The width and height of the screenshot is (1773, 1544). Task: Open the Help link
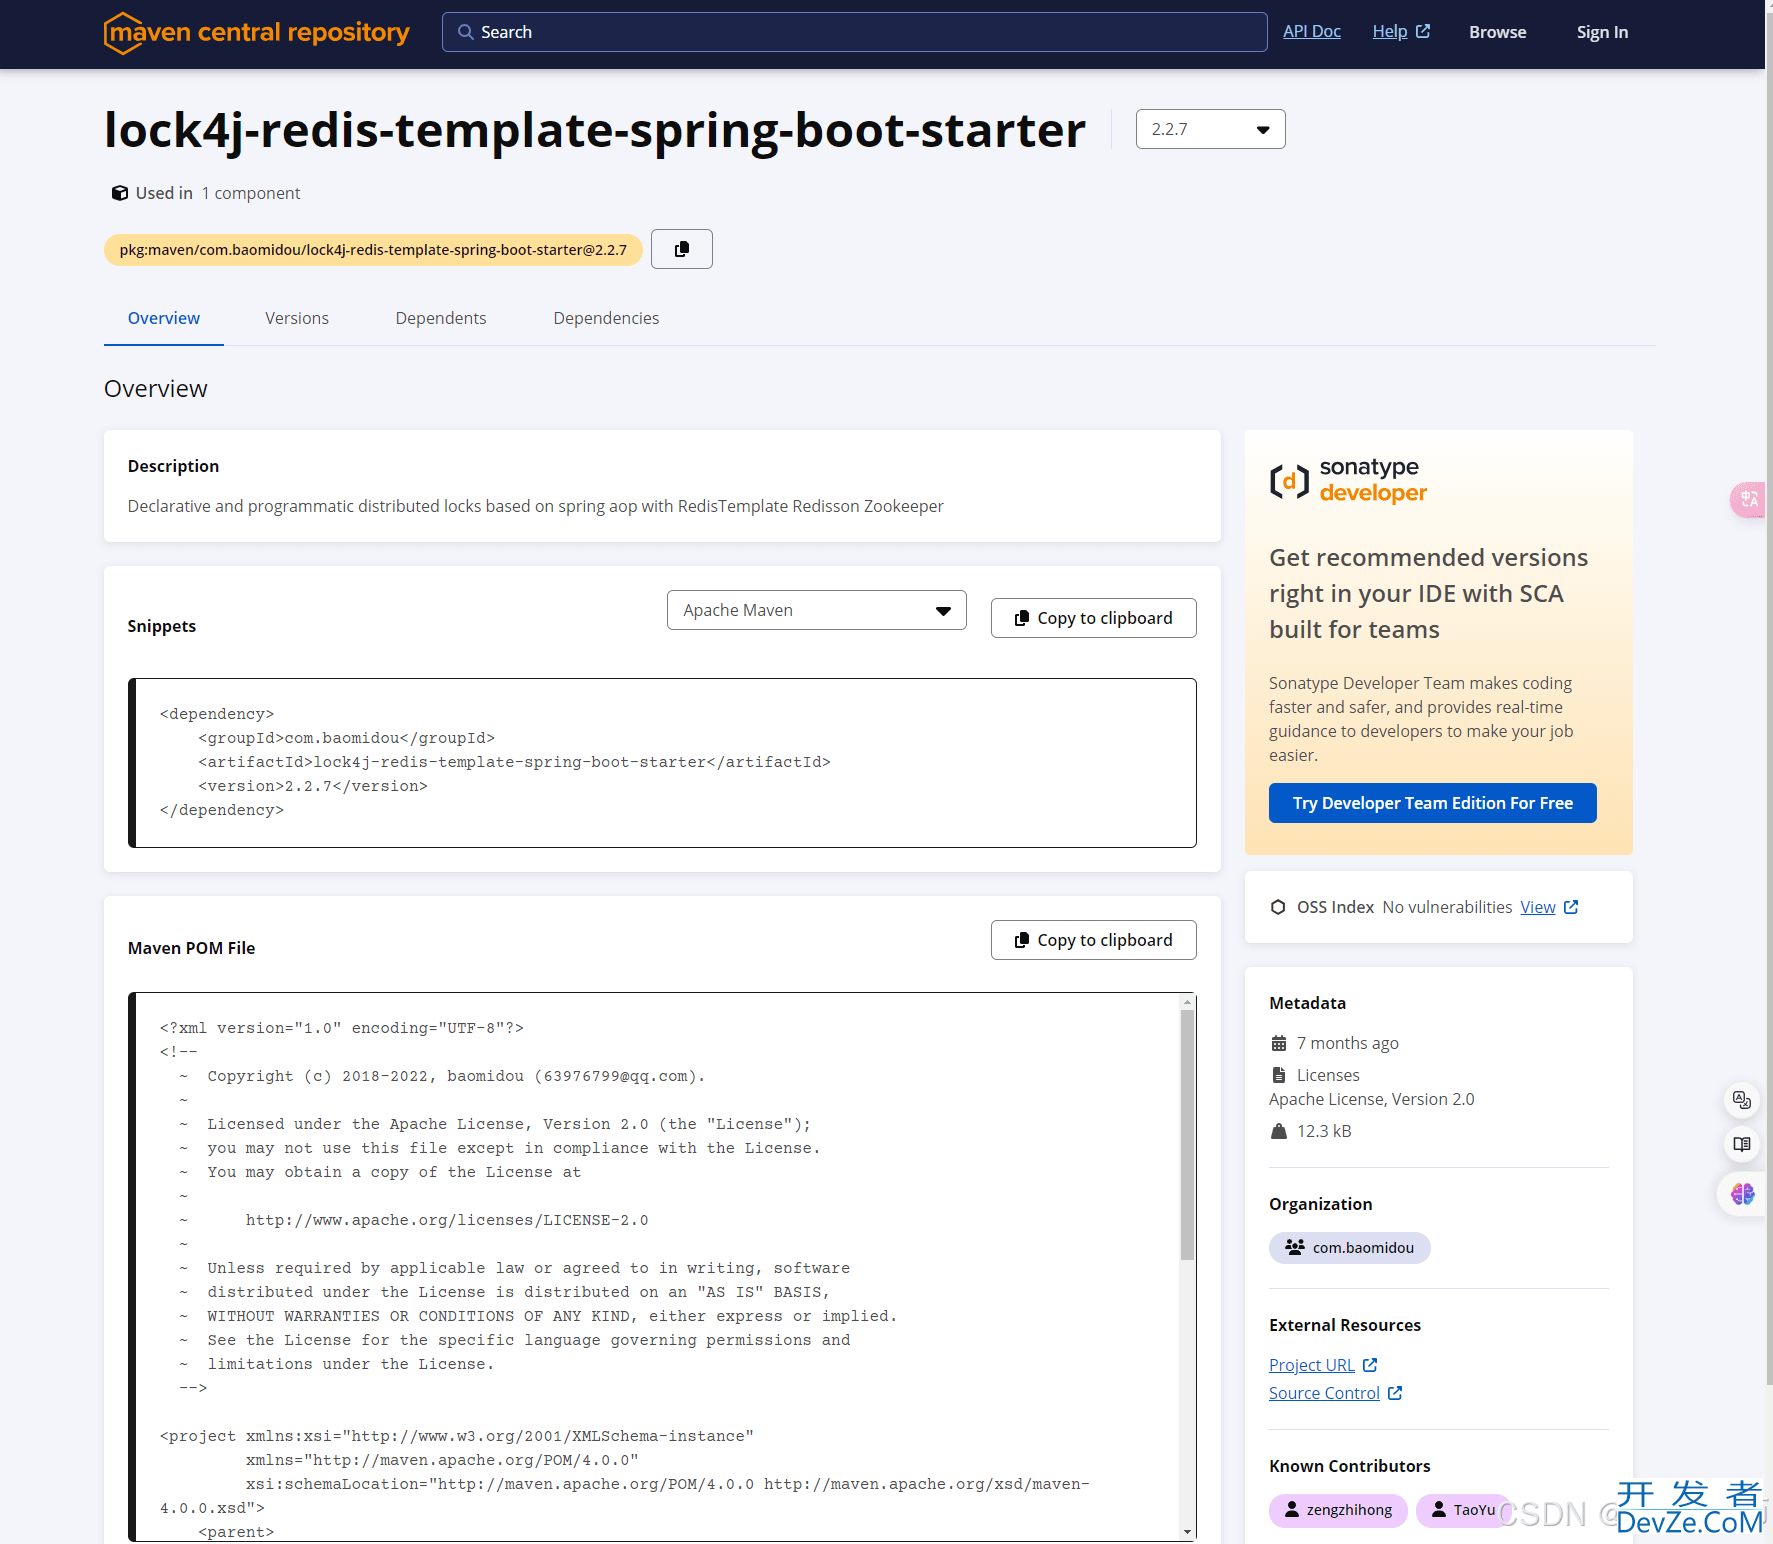click(x=1389, y=31)
